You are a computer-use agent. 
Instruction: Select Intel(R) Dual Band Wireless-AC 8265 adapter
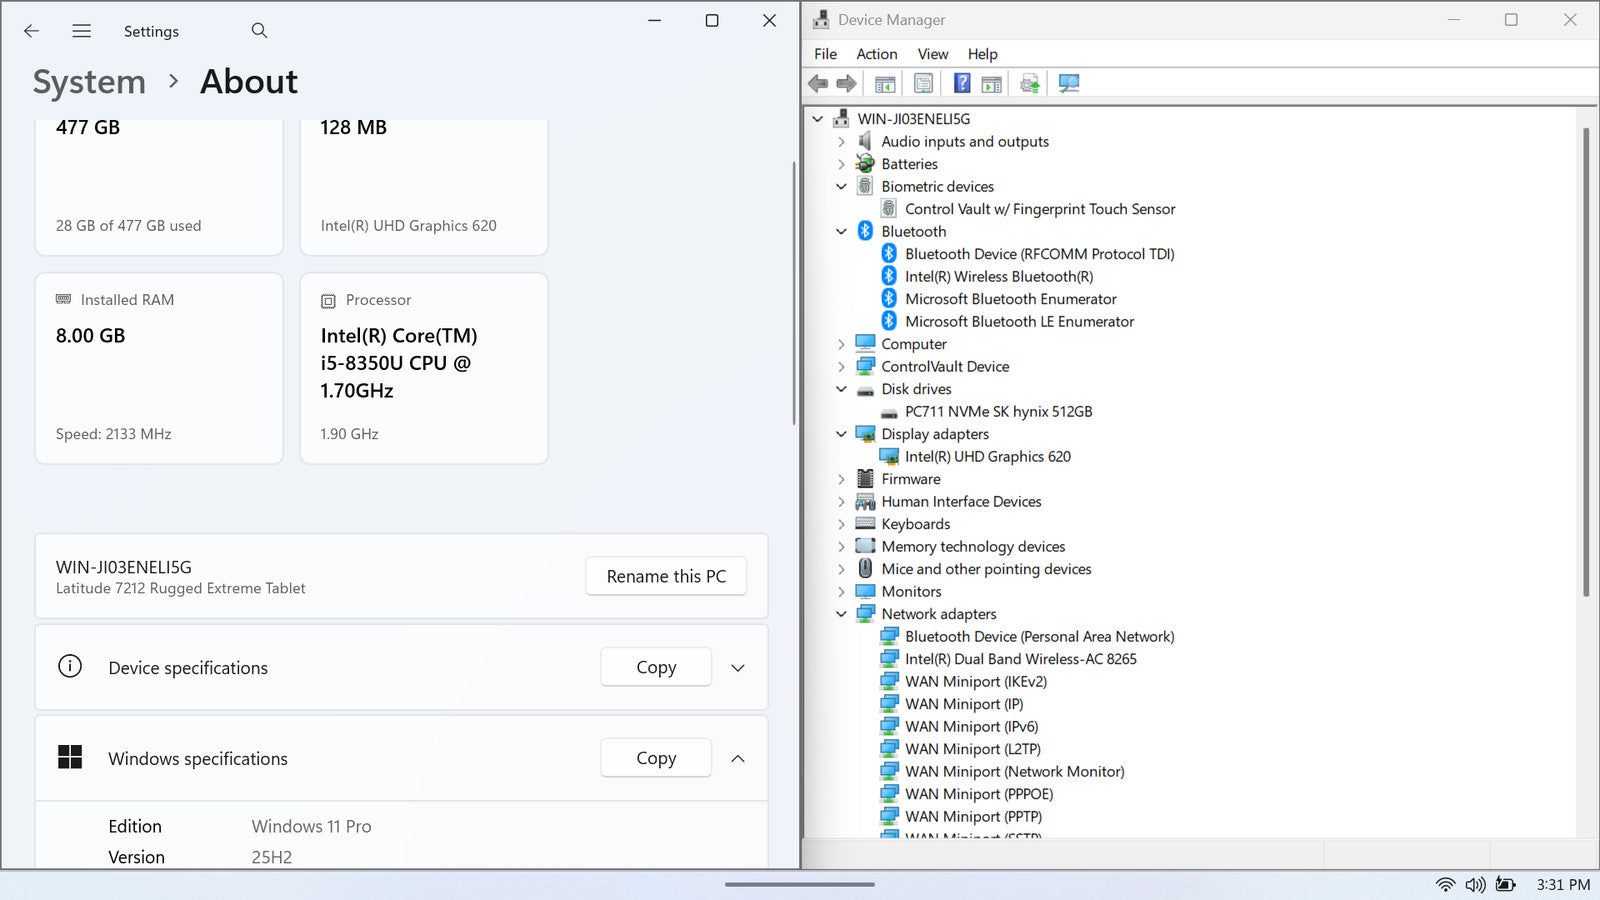point(1020,659)
